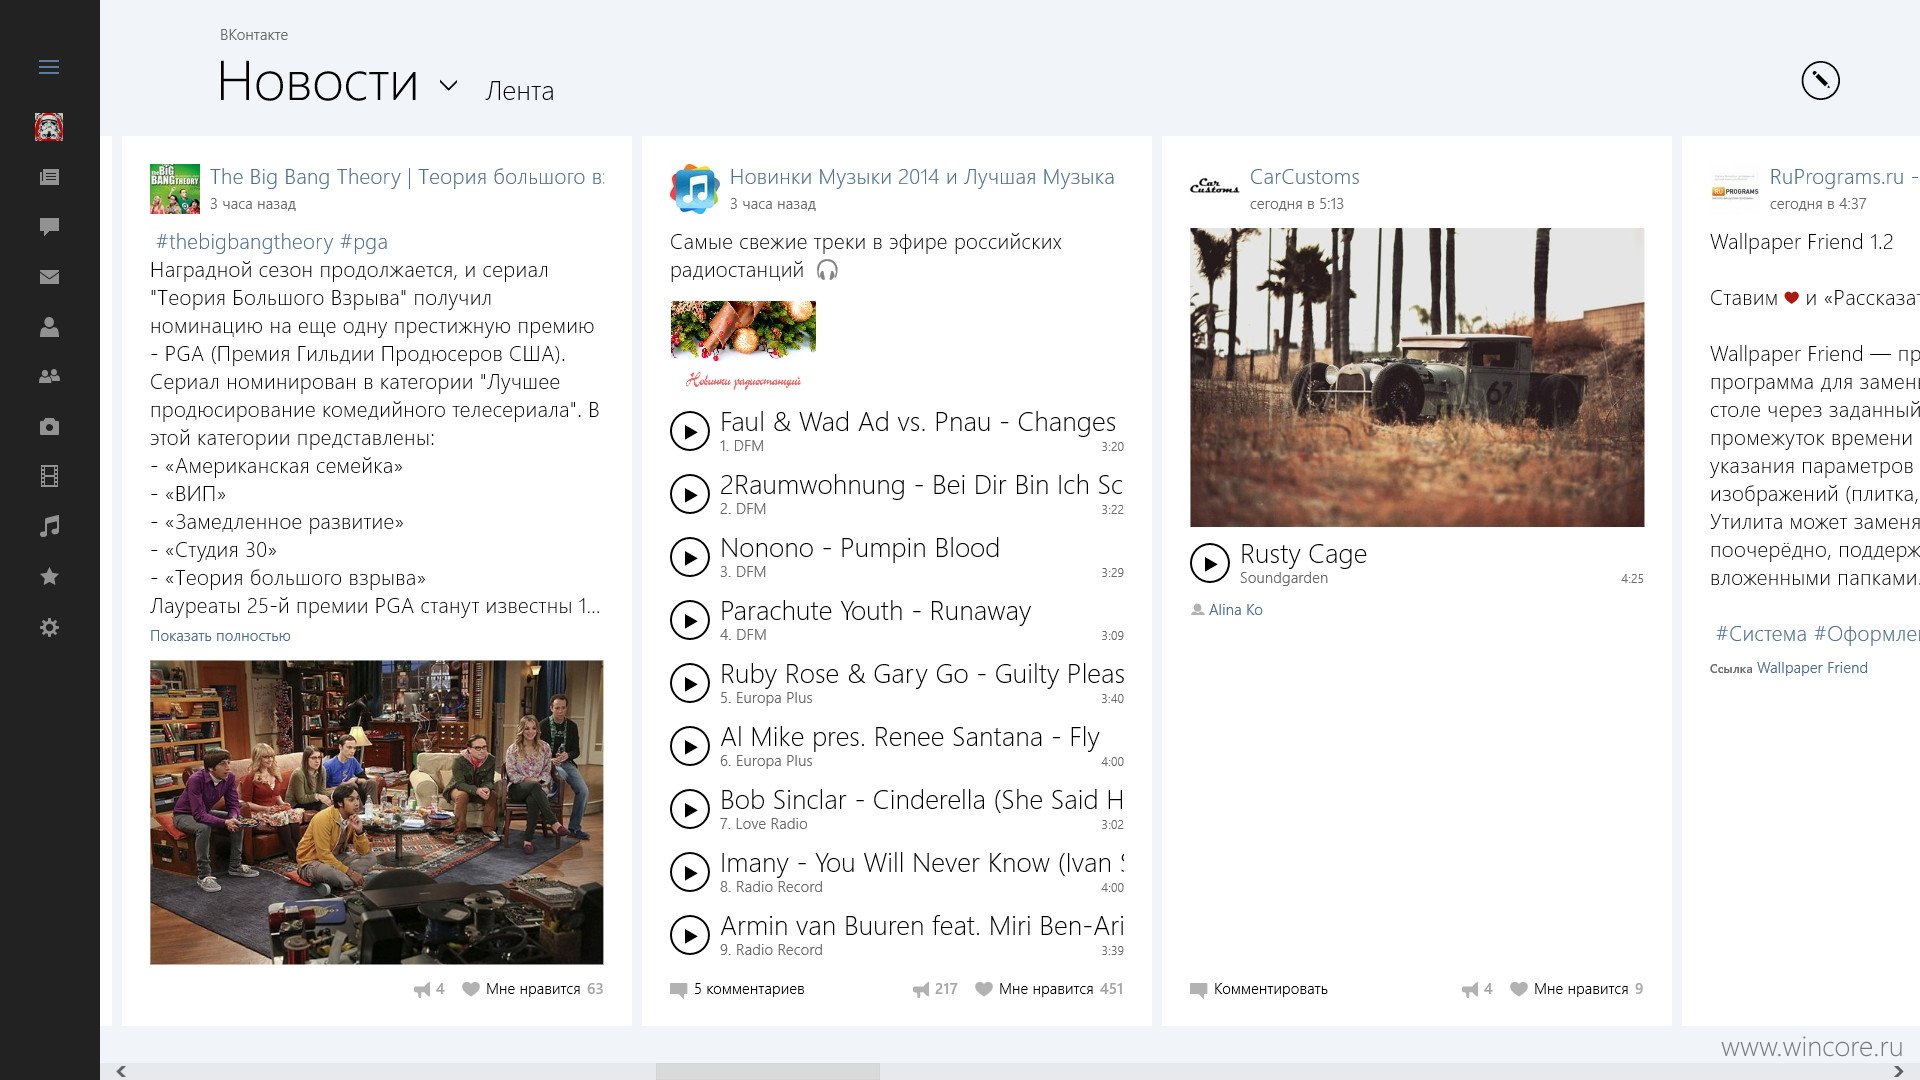Expand the Новости section dropdown arrow
The image size is (1920, 1080).
pos(449,86)
